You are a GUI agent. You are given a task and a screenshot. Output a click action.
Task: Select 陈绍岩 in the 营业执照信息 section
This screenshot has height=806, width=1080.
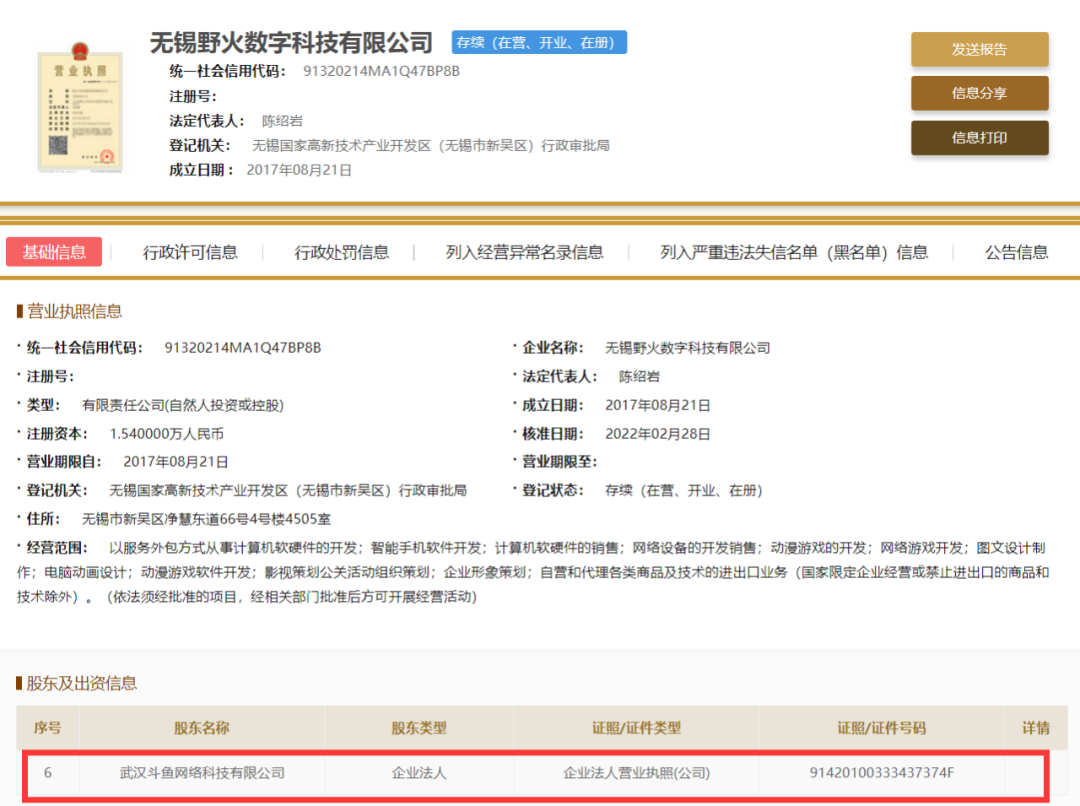point(639,377)
